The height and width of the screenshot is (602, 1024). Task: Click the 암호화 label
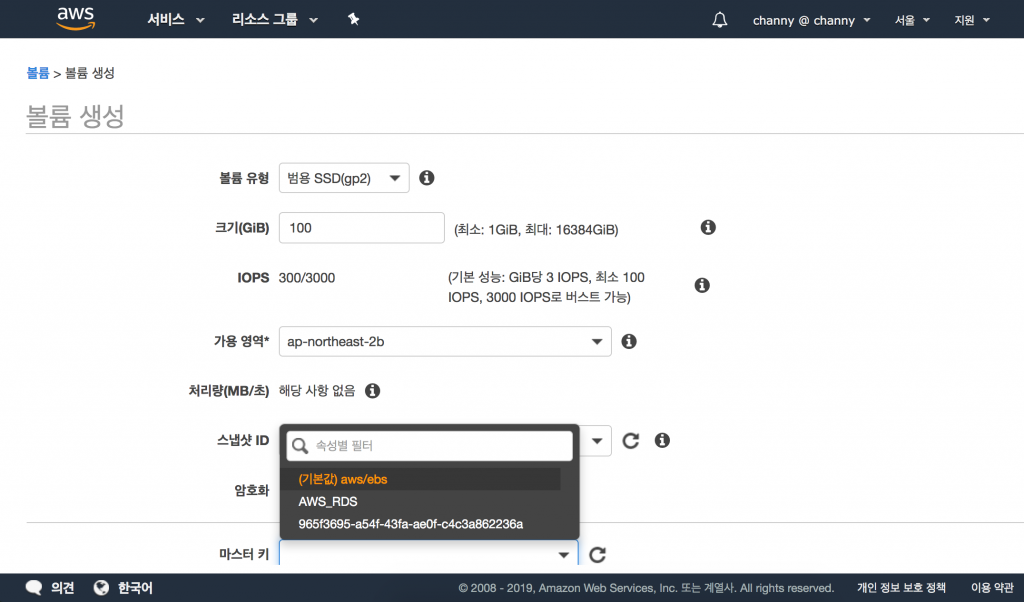(x=252, y=490)
